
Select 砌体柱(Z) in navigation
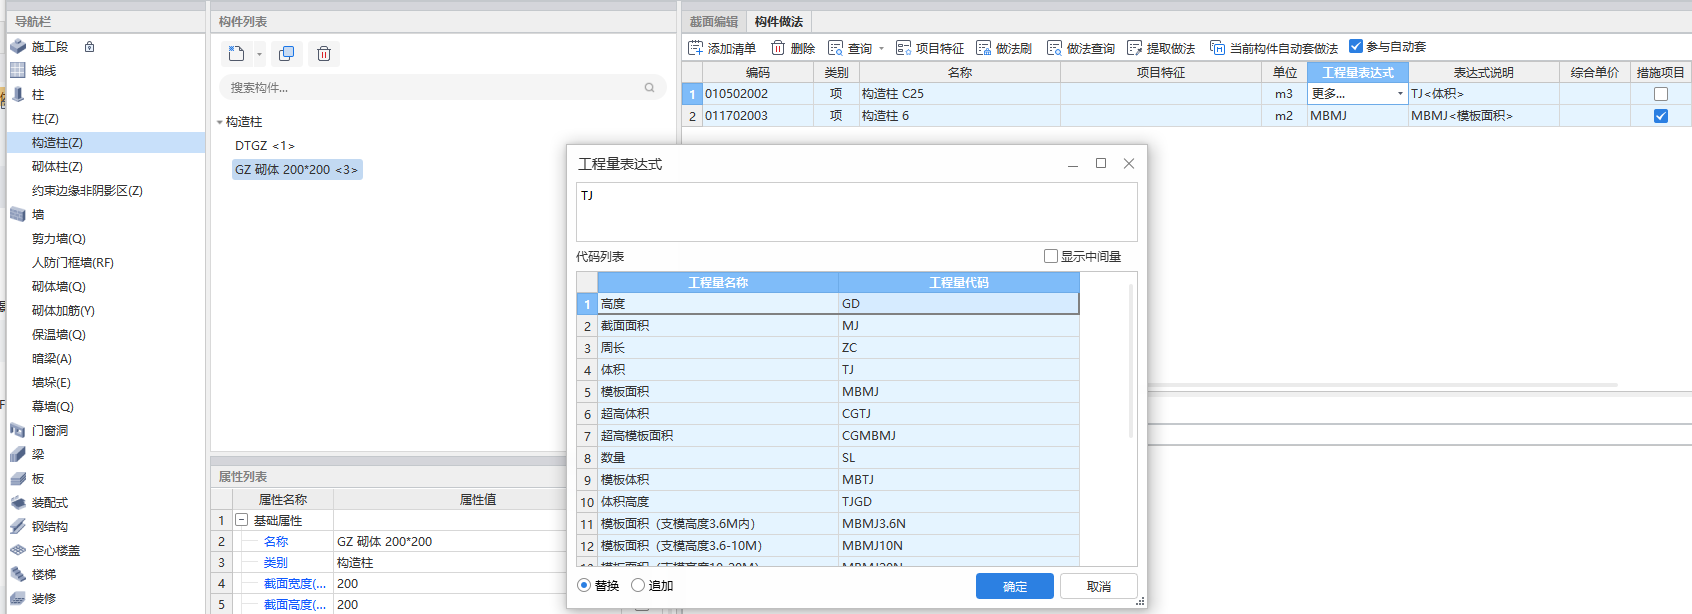(57, 166)
